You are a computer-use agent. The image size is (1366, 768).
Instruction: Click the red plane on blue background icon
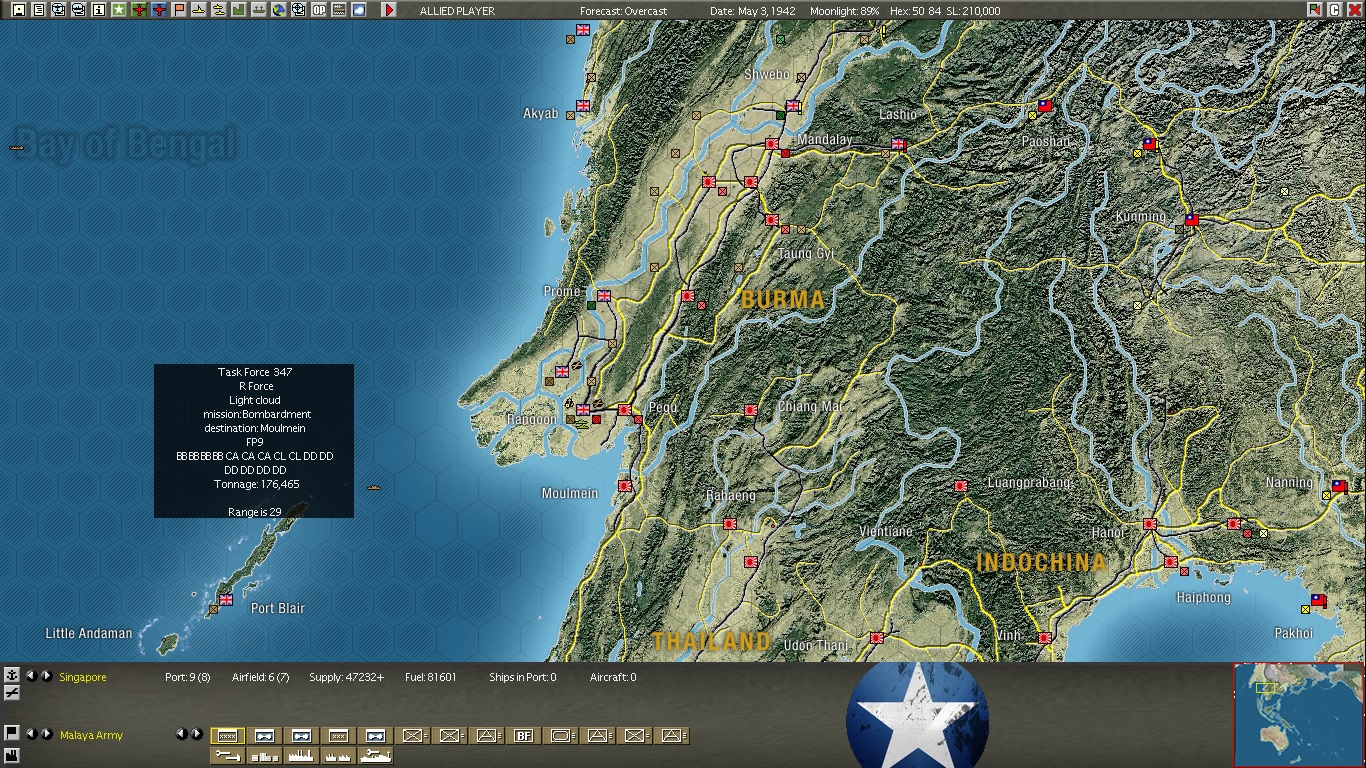(x=159, y=10)
